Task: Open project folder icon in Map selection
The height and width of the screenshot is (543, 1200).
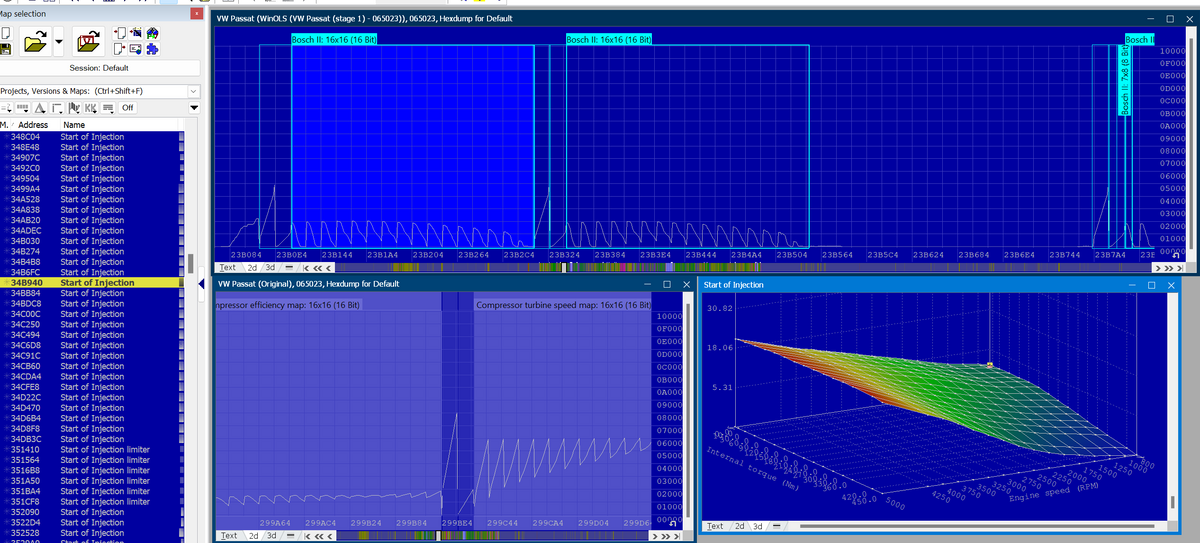Action: tap(35, 42)
